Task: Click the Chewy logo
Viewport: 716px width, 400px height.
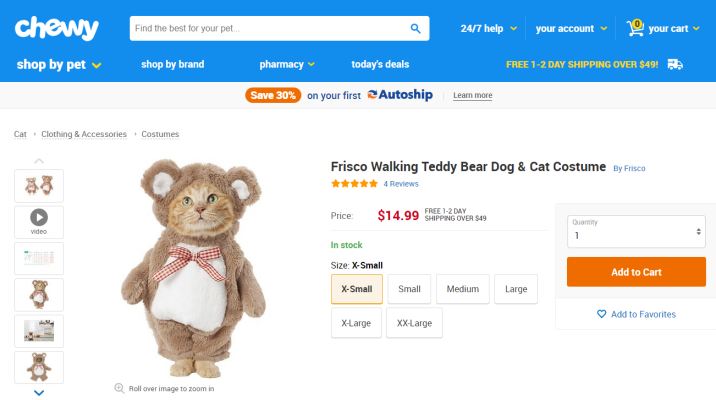Action: point(57,28)
